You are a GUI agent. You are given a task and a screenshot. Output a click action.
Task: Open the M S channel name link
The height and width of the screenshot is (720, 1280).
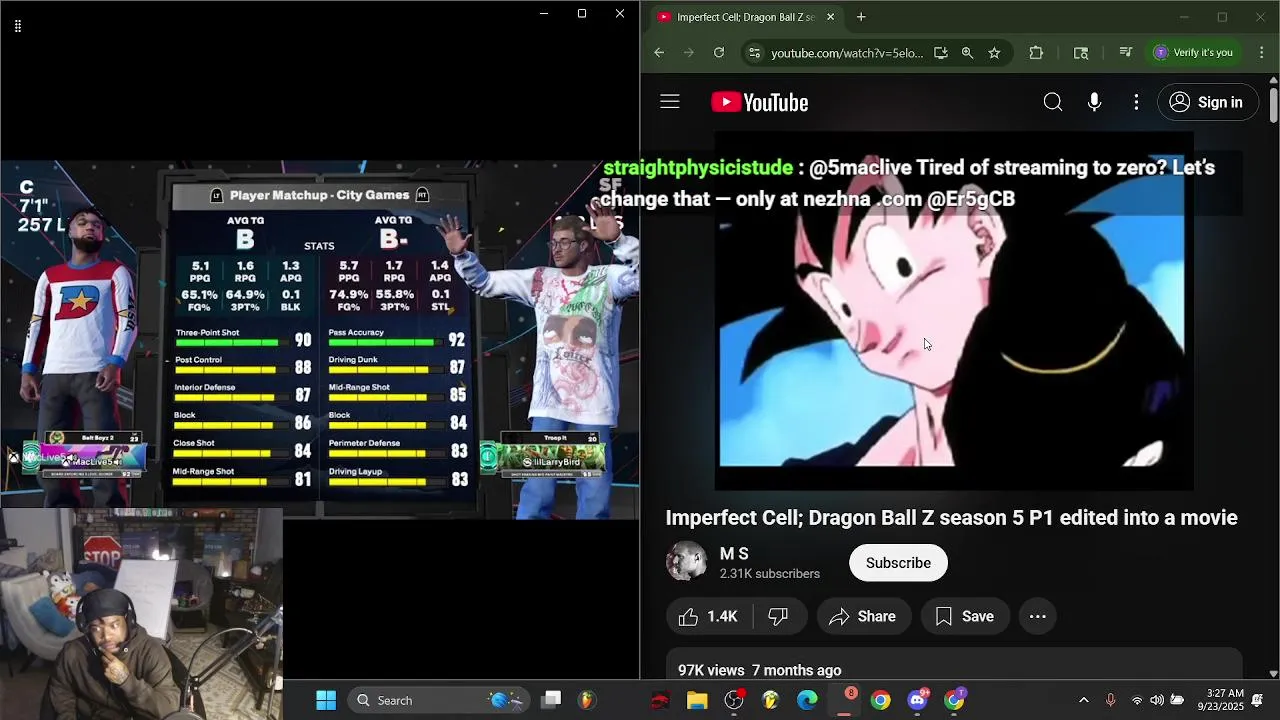tap(734, 553)
